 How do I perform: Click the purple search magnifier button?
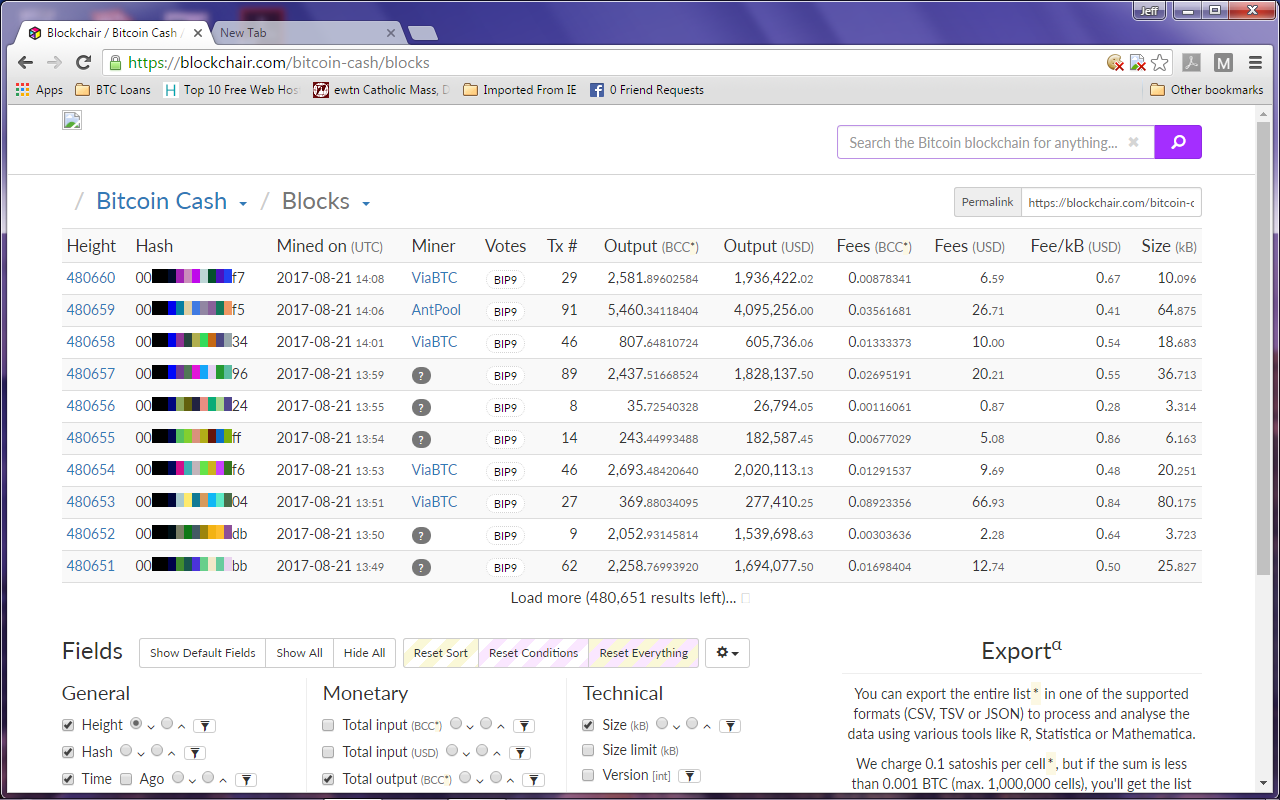click(x=1178, y=142)
